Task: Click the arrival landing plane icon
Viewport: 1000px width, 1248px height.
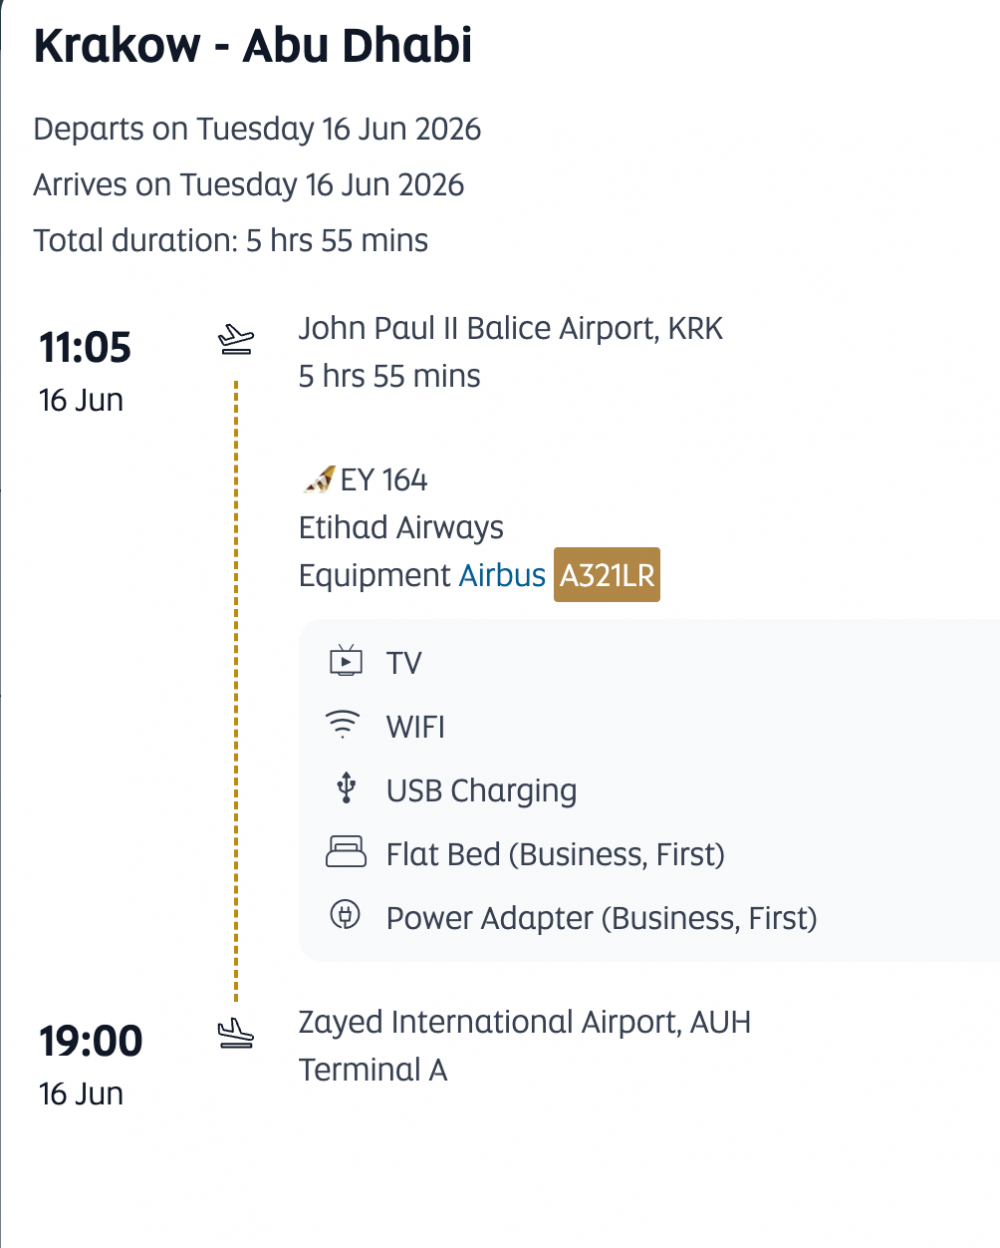Action: [236, 1033]
